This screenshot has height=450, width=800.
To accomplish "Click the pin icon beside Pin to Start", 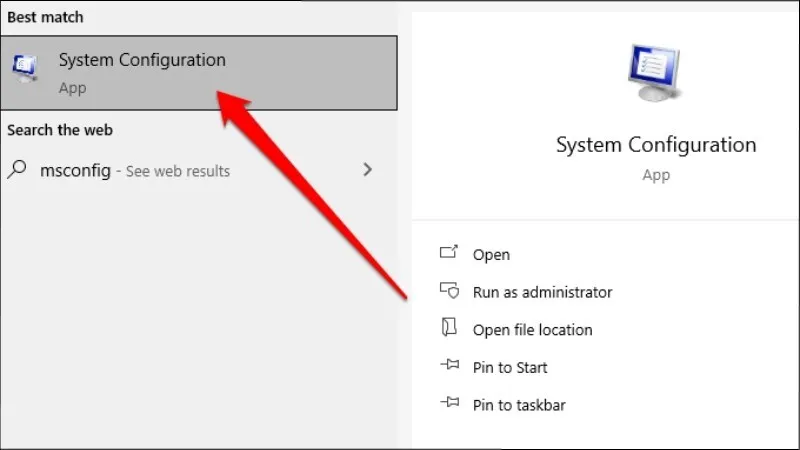I will point(449,367).
